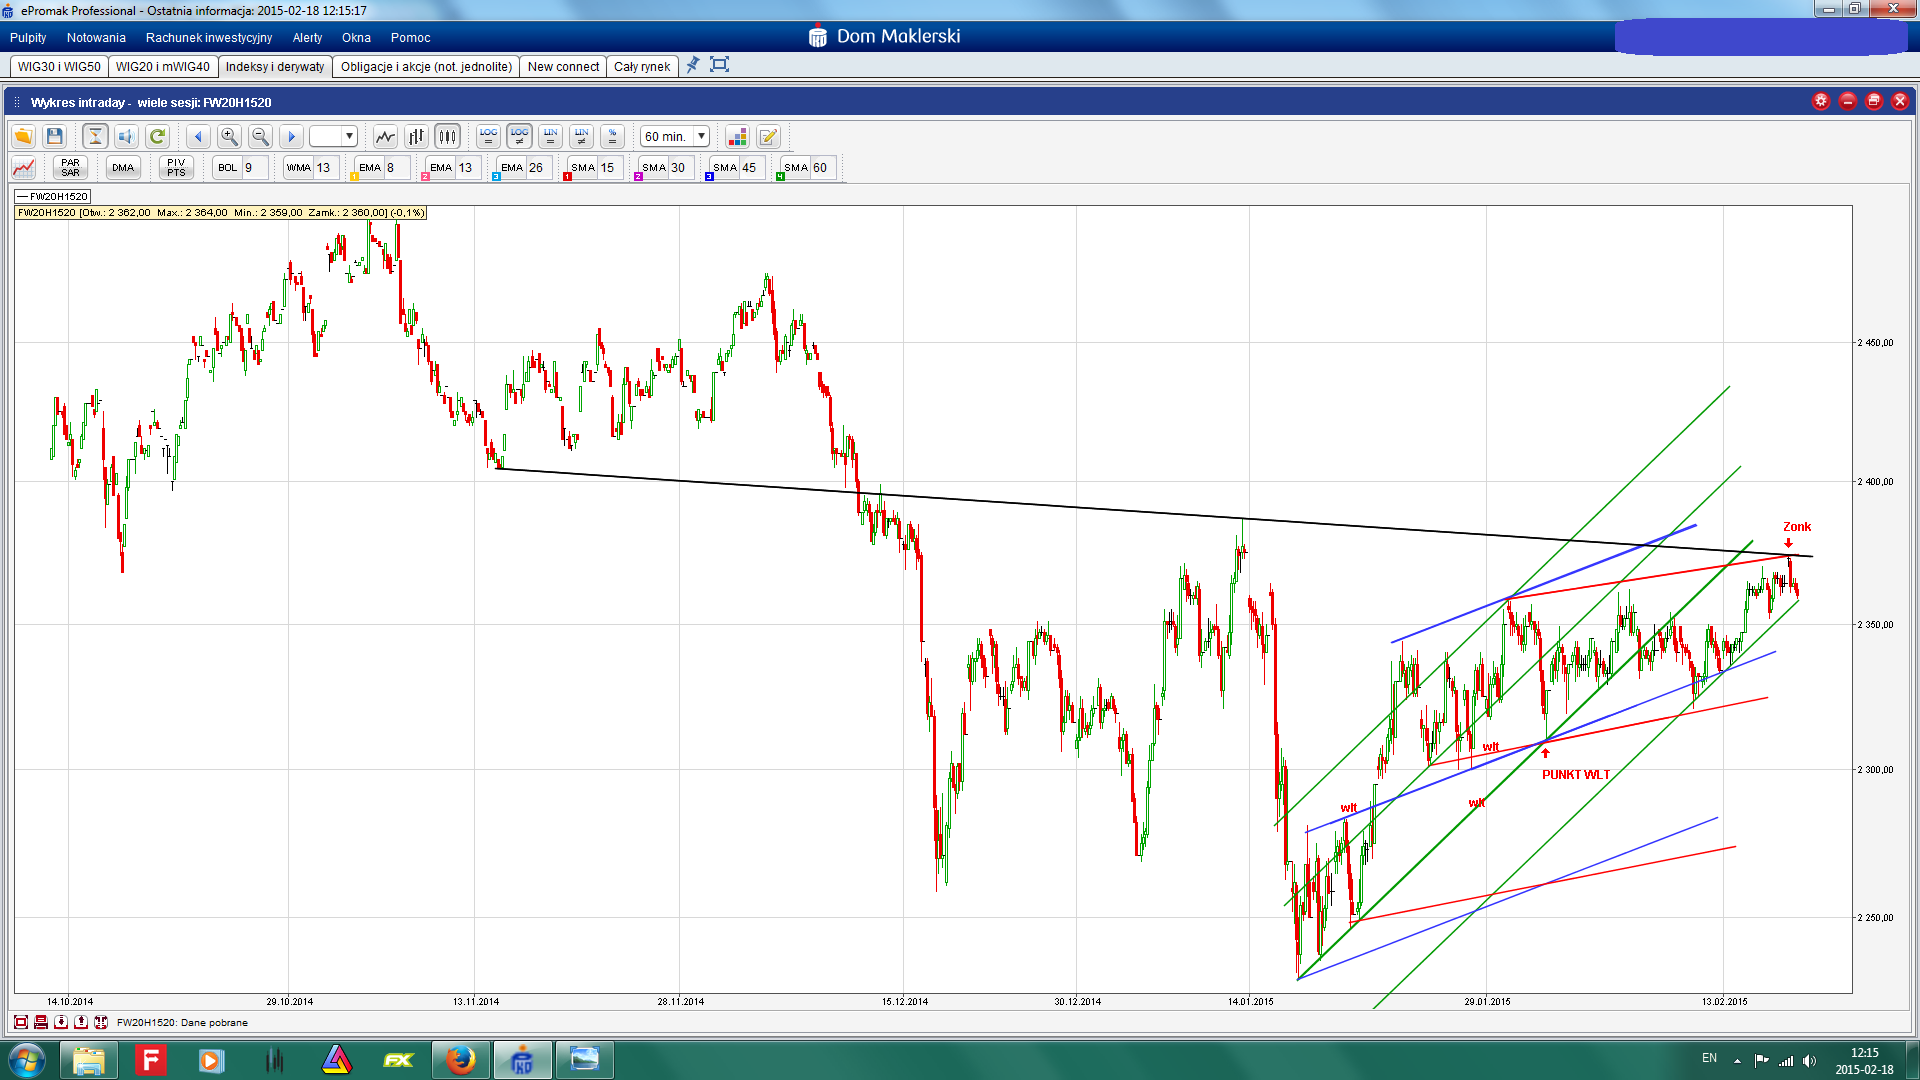This screenshot has height=1080, width=1920.
Task: Open the color palette settings icon
Action: coord(737,137)
